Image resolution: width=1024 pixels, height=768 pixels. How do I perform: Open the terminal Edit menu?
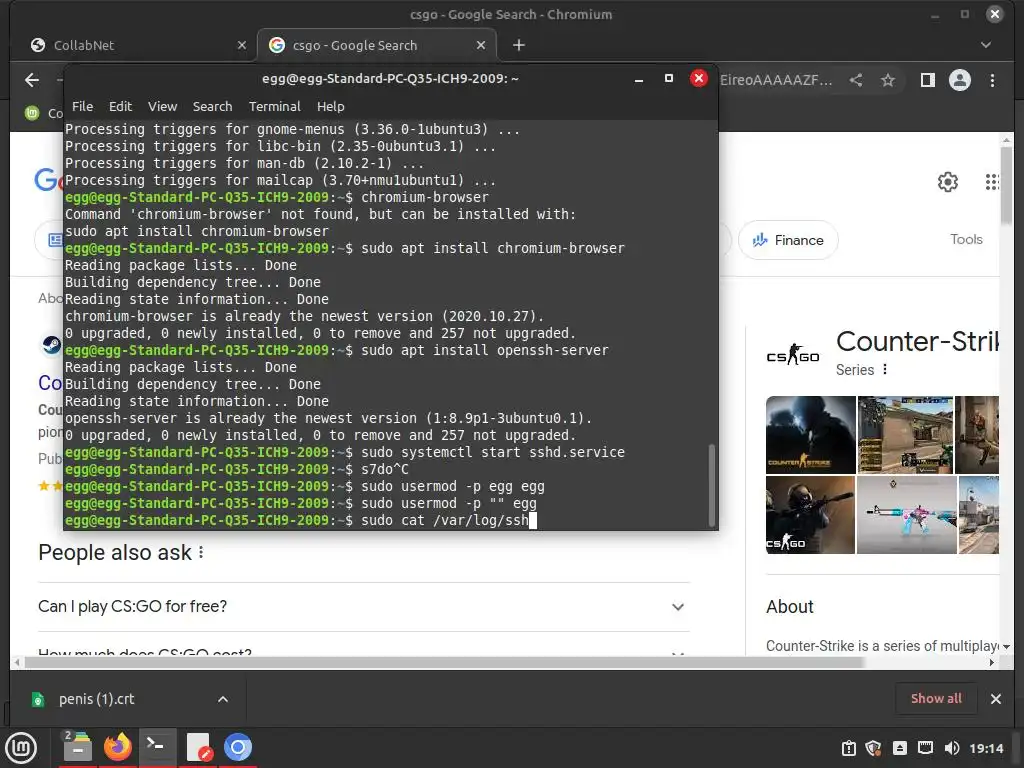[x=120, y=106]
